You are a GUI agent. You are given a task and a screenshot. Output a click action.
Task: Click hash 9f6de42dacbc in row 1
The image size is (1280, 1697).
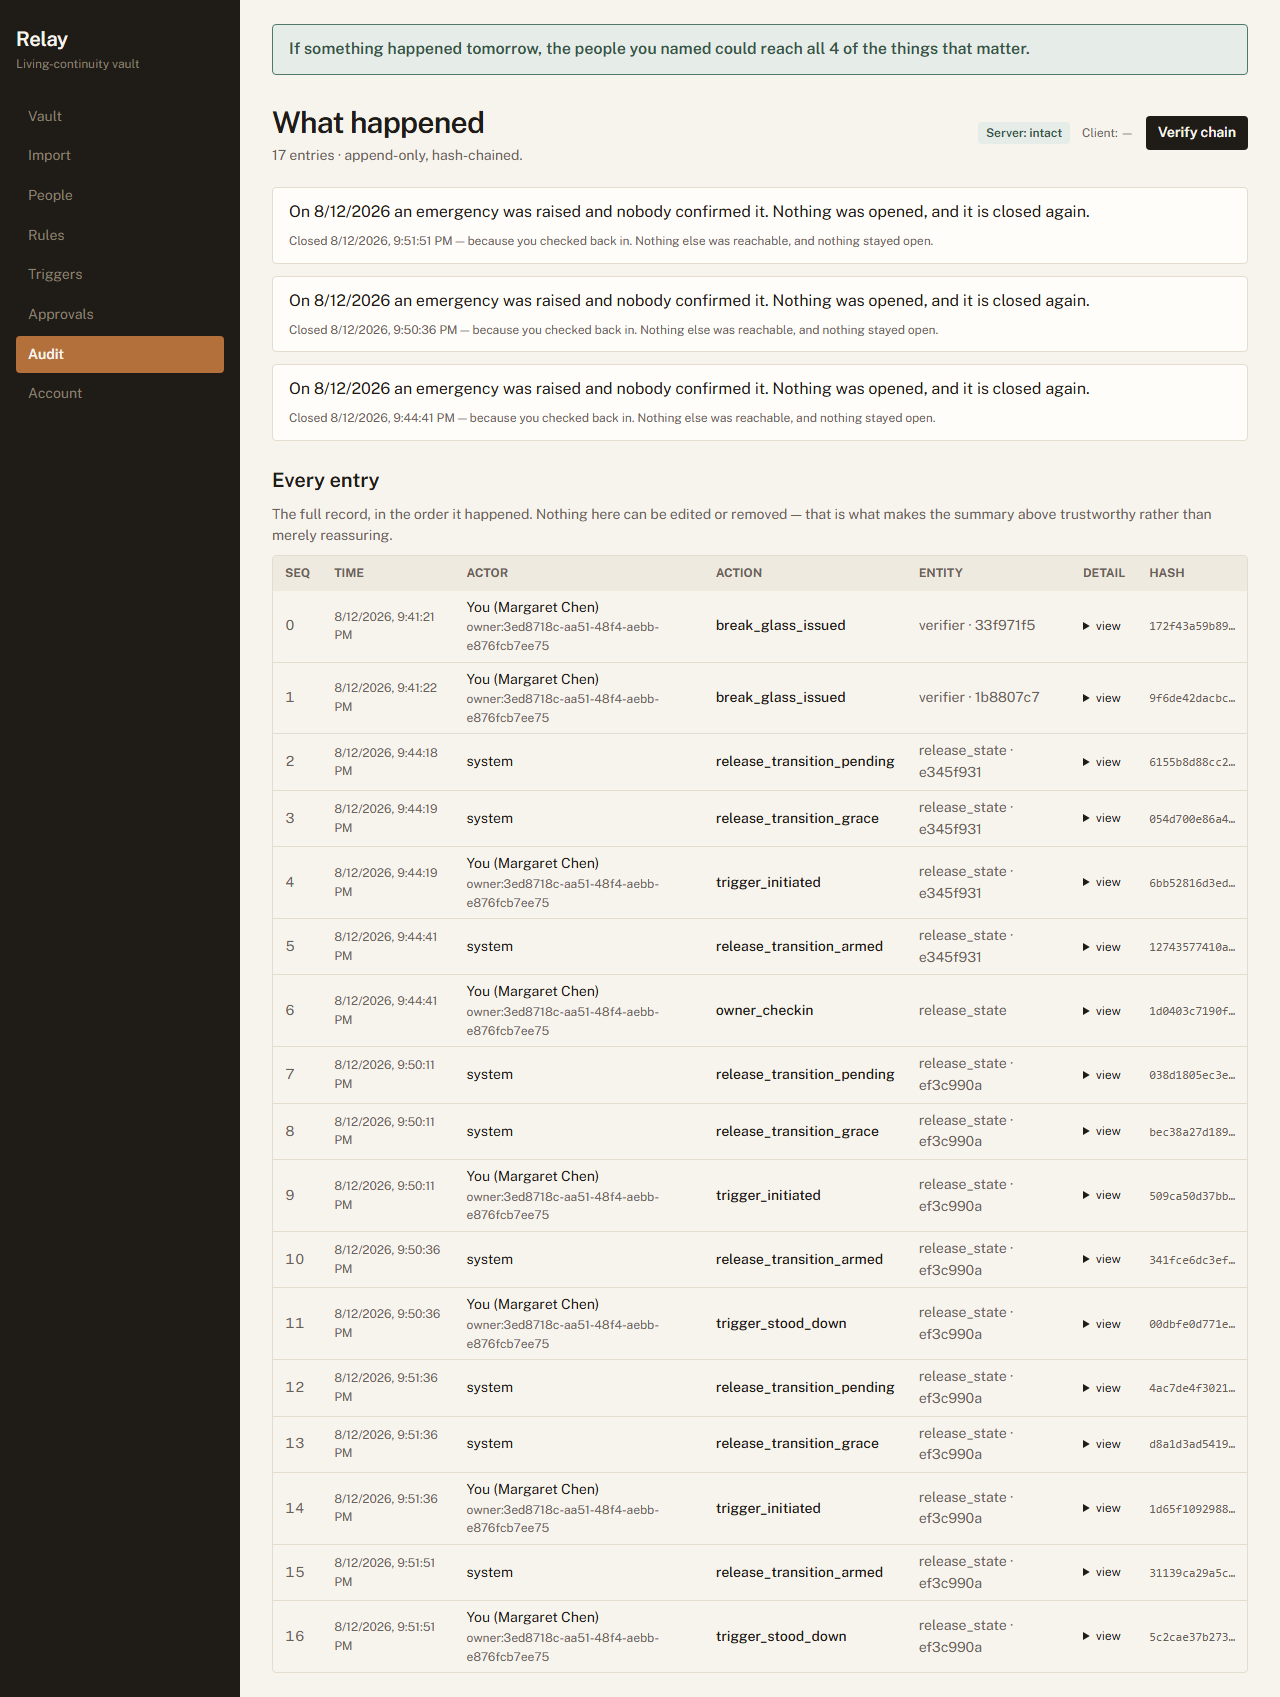point(1192,698)
